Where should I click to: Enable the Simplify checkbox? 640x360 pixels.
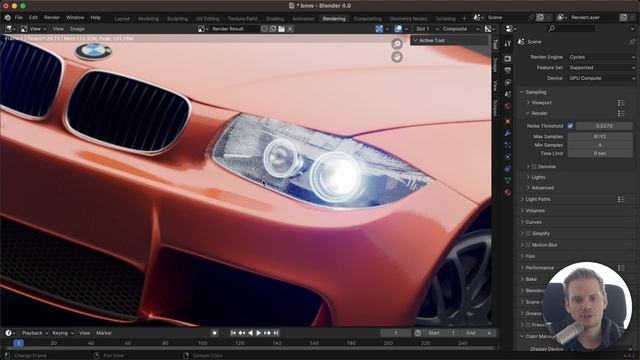[528, 233]
